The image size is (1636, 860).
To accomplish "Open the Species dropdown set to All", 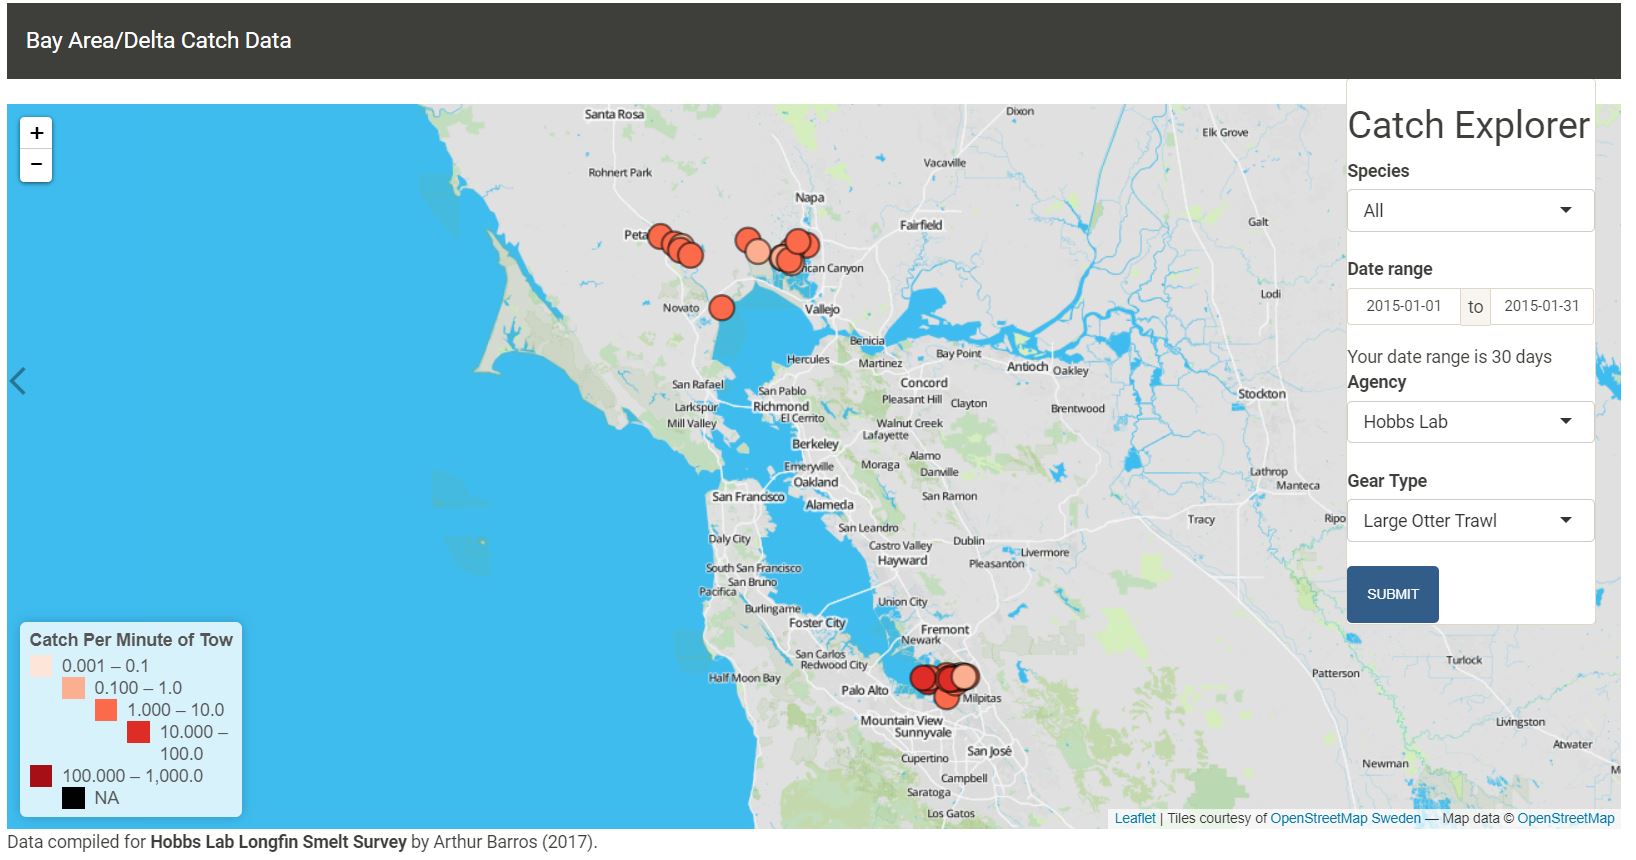I will tap(1470, 210).
